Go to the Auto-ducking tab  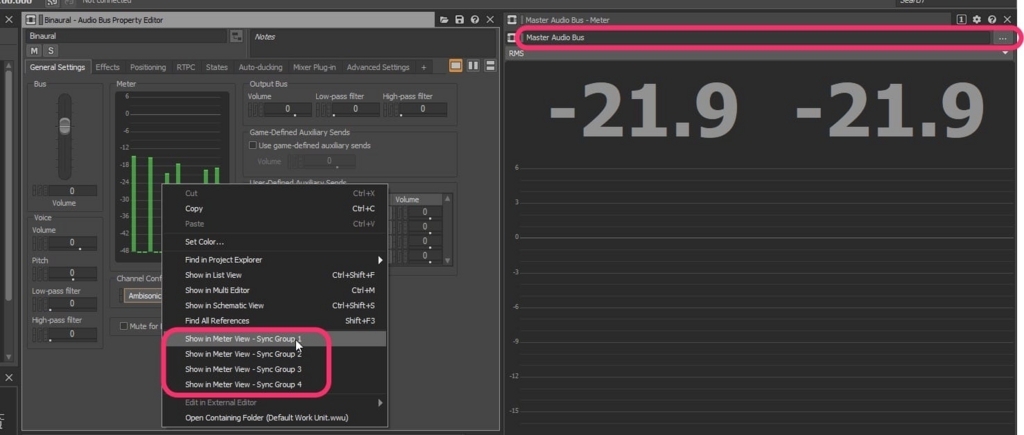point(261,67)
